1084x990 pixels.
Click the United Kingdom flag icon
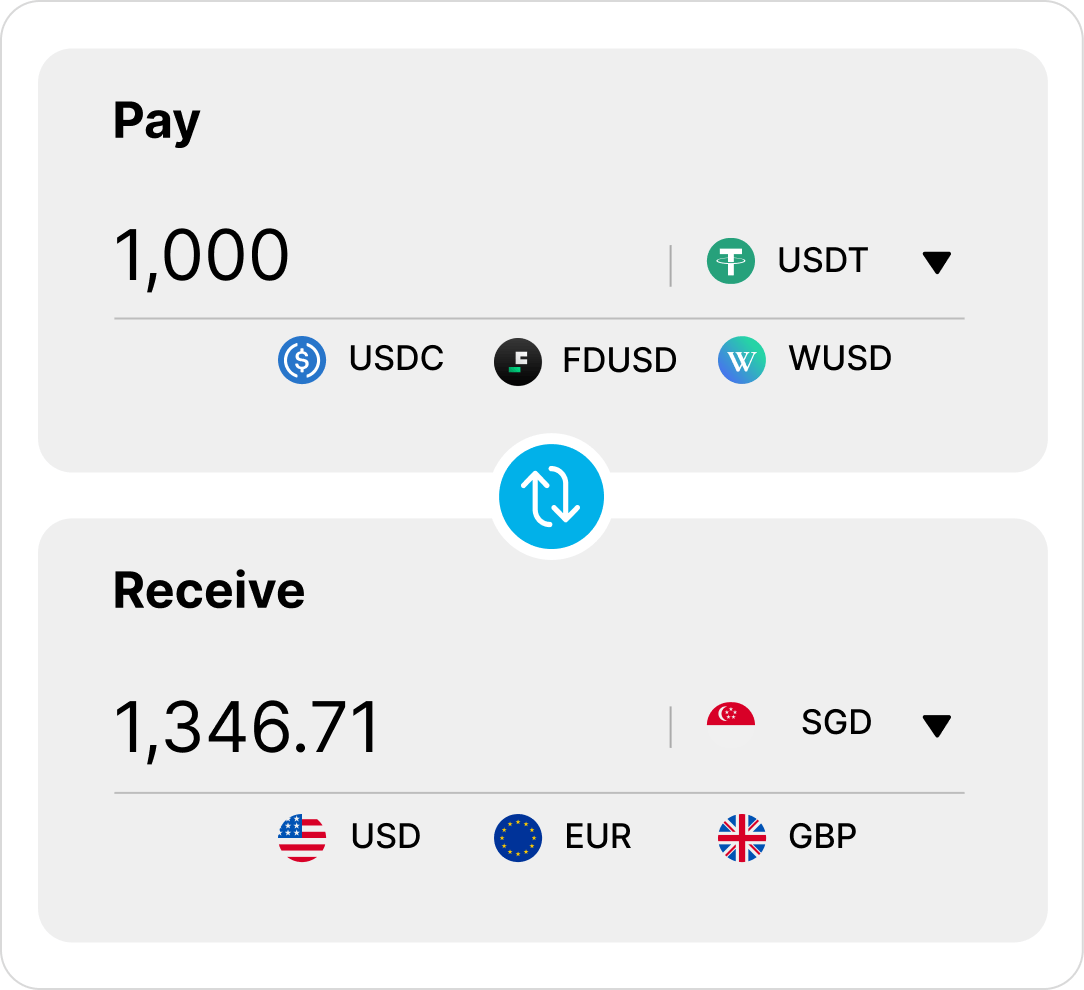point(742,838)
